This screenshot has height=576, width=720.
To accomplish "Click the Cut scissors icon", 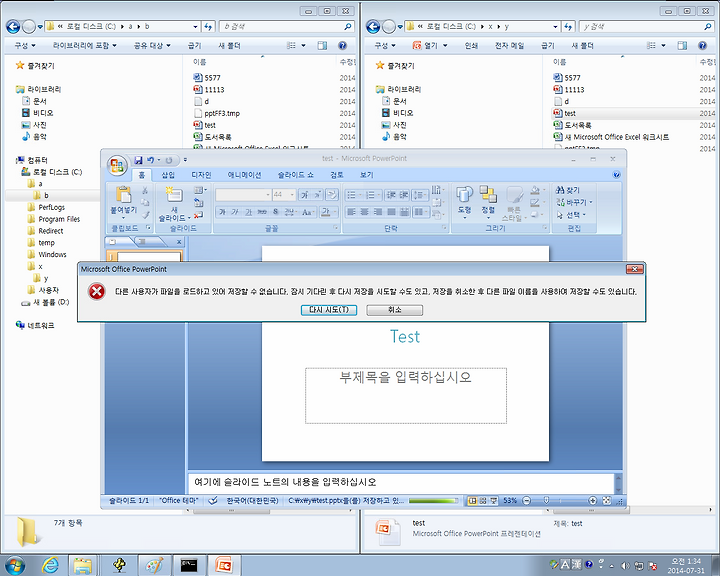I will coord(145,190).
